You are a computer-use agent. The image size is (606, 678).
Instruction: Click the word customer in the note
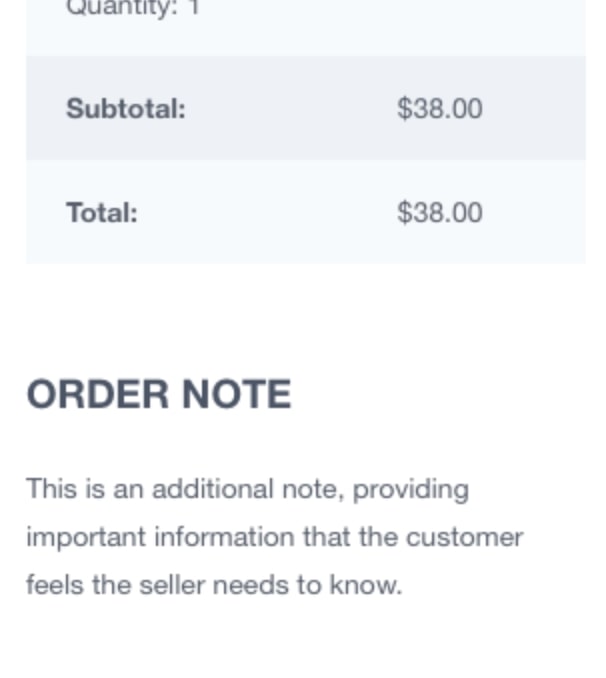pyautogui.click(x=465, y=537)
